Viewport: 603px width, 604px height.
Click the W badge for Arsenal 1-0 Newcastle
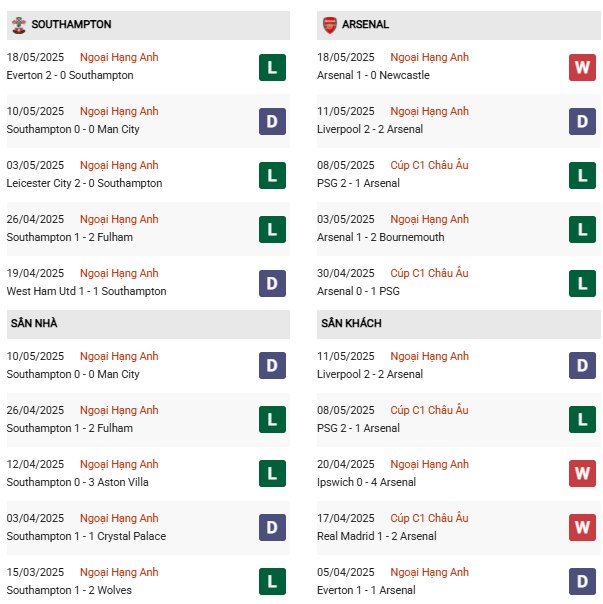coord(582,67)
